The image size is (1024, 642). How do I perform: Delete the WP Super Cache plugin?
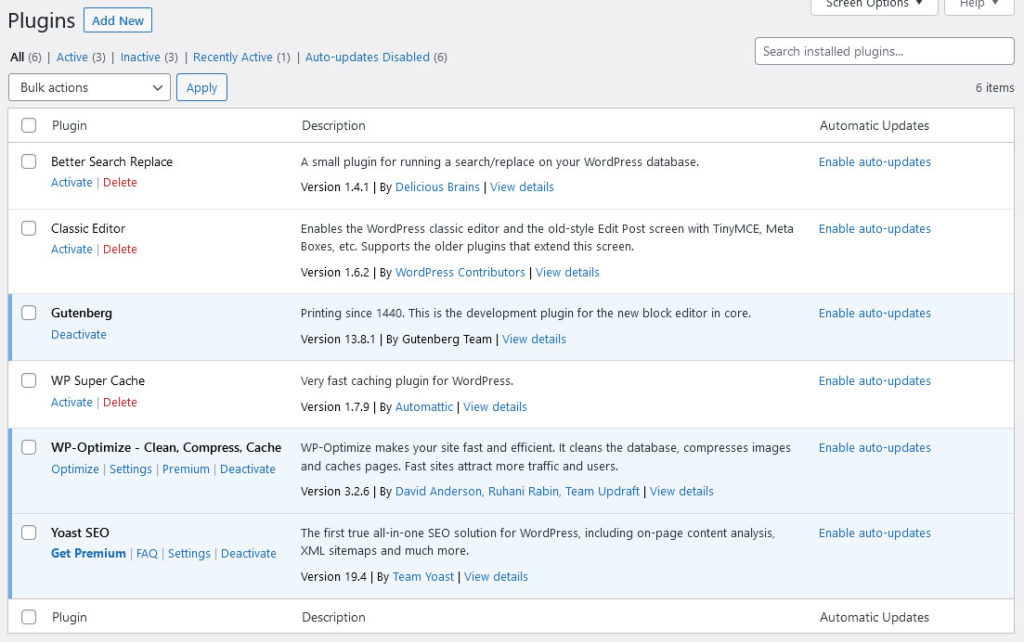click(x=120, y=402)
